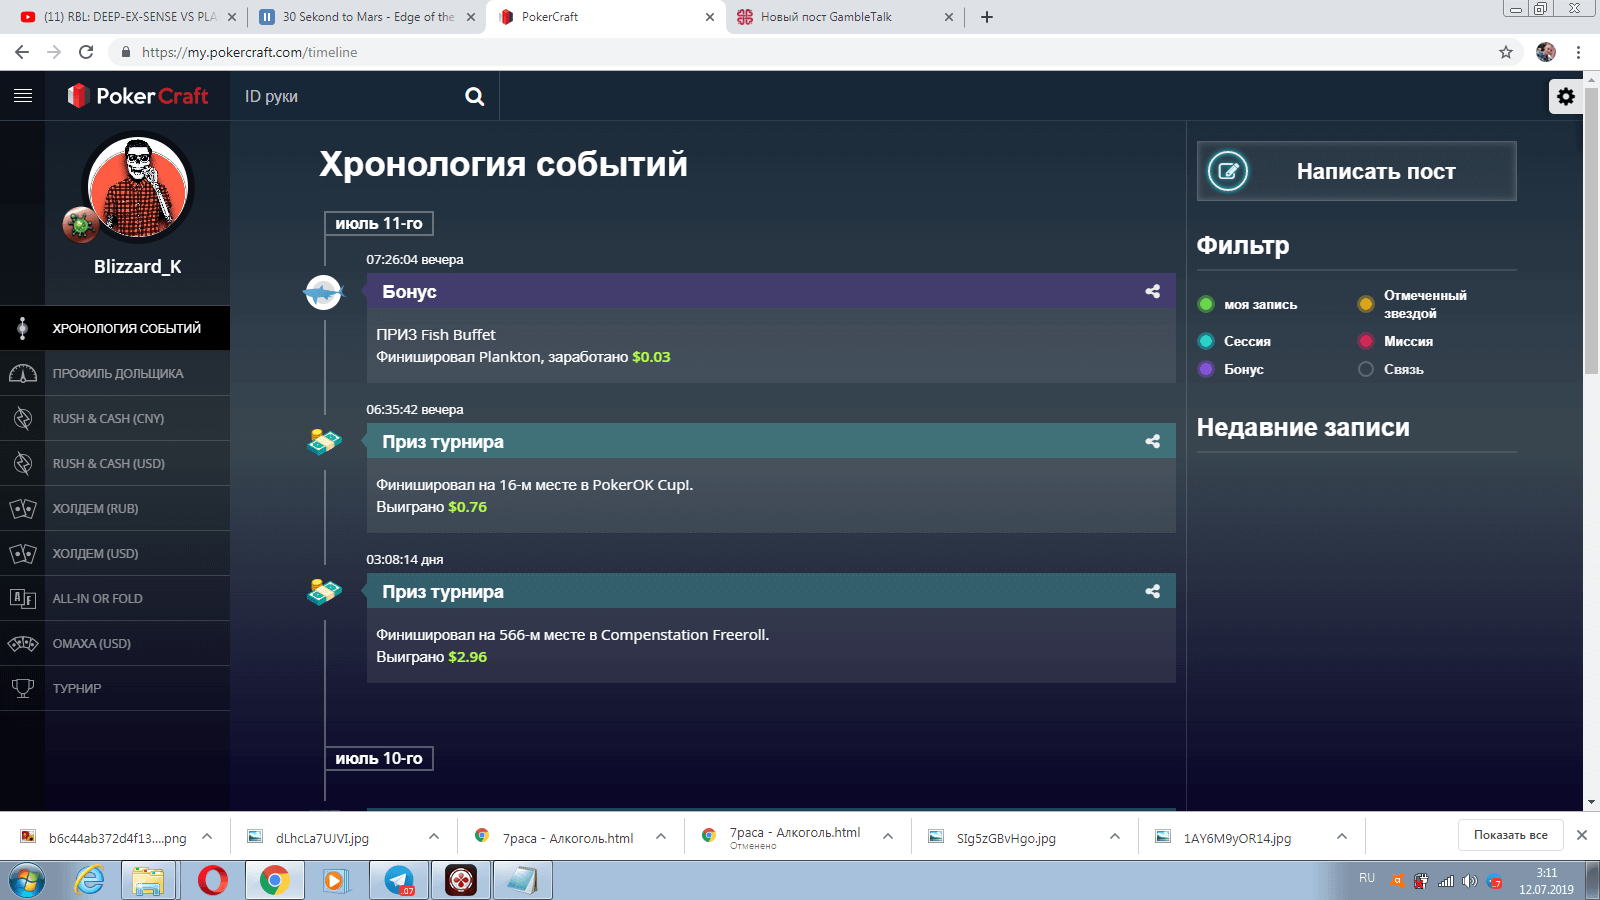Open Профиль дольщика in sidebar
1600x900 pixels.
click(115, 373)
